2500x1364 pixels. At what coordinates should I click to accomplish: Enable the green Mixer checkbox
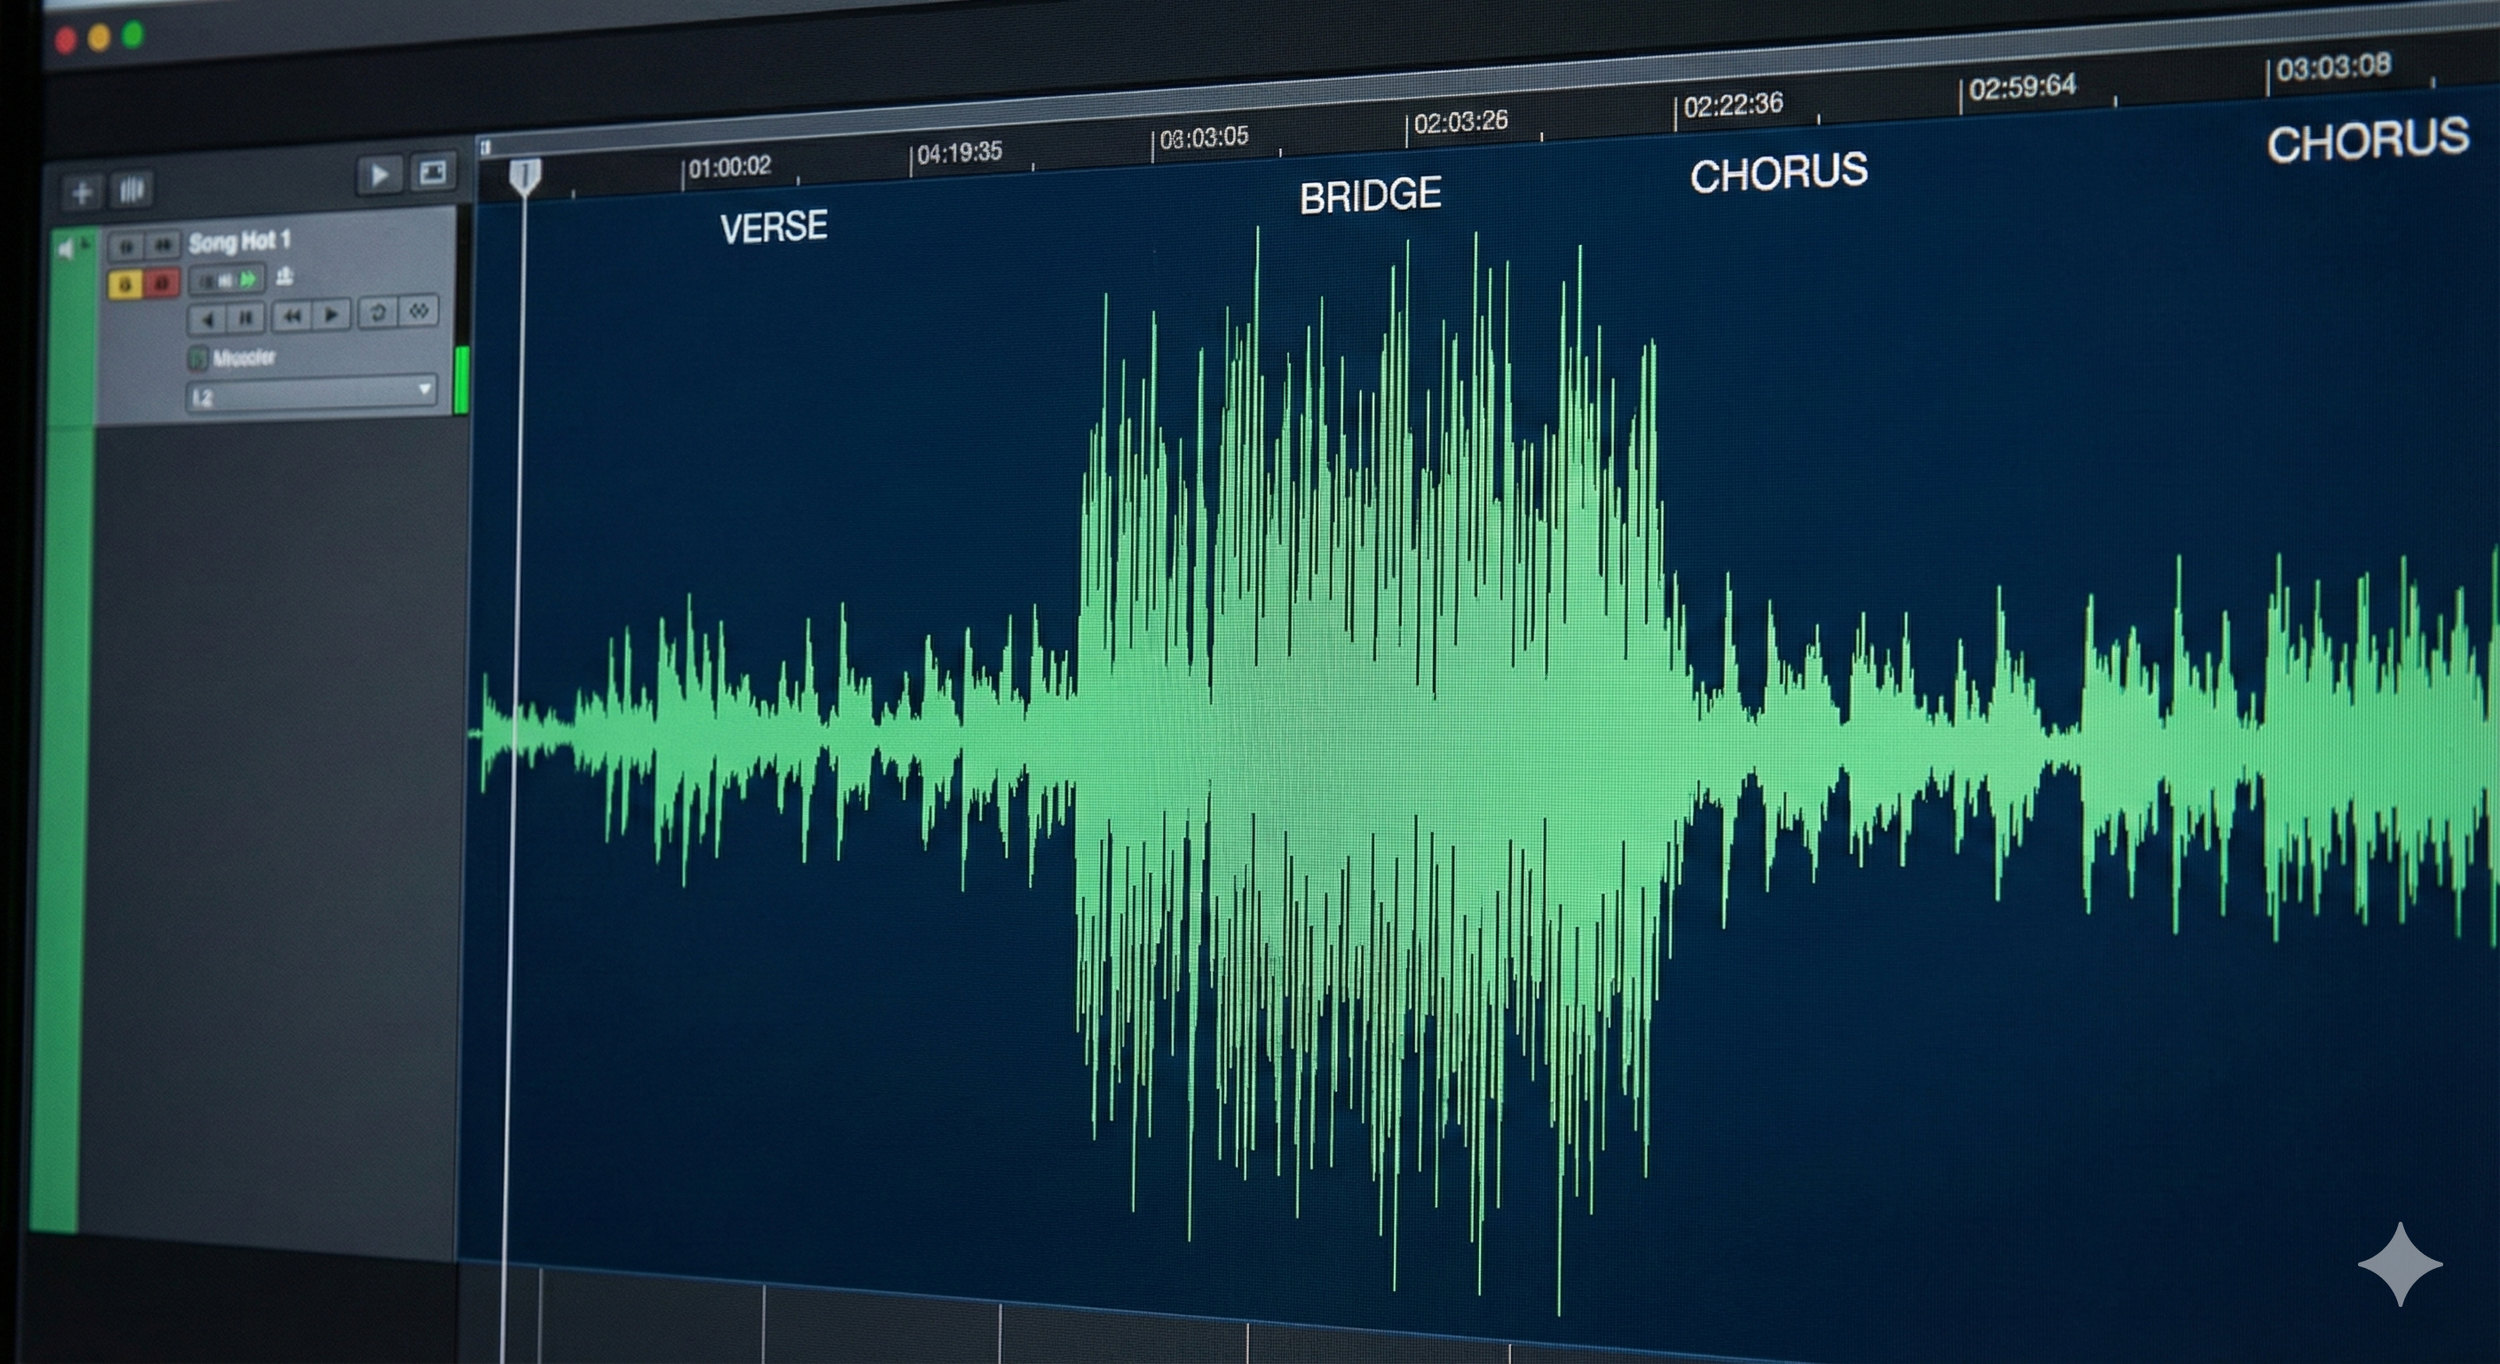coord(198,358)
